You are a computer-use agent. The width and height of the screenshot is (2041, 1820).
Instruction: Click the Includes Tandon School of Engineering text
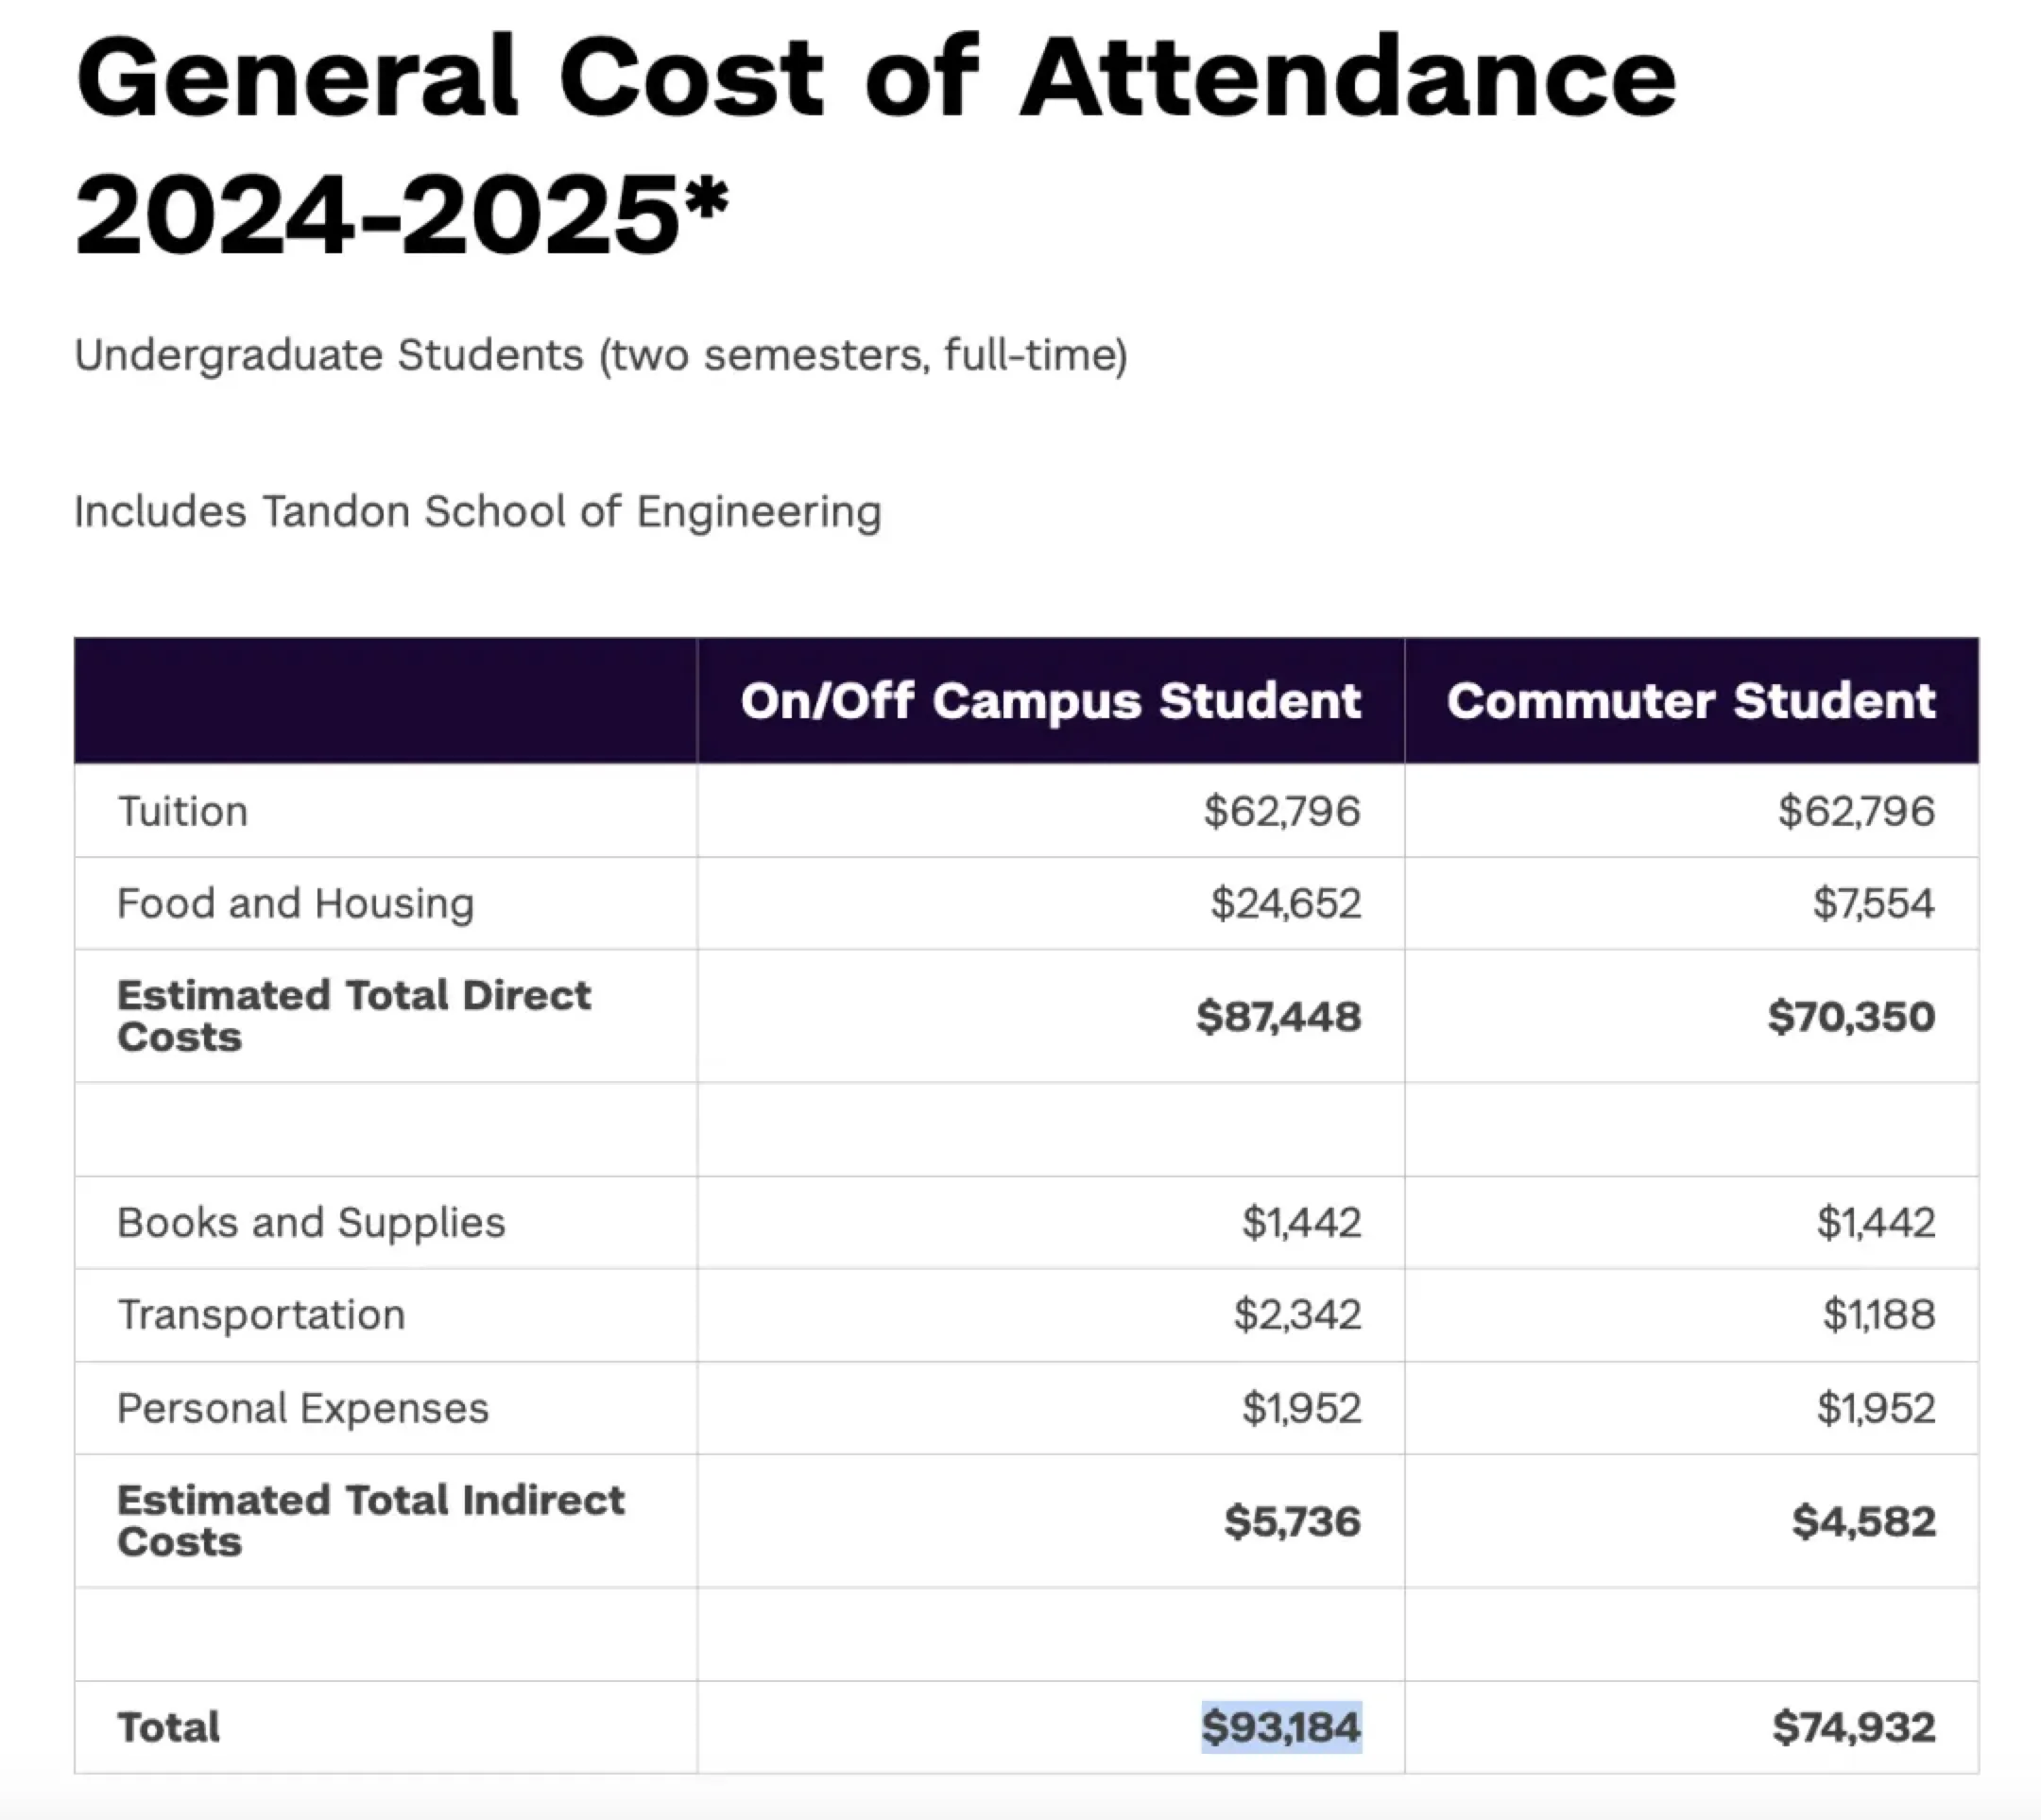[x=478, y=512]
